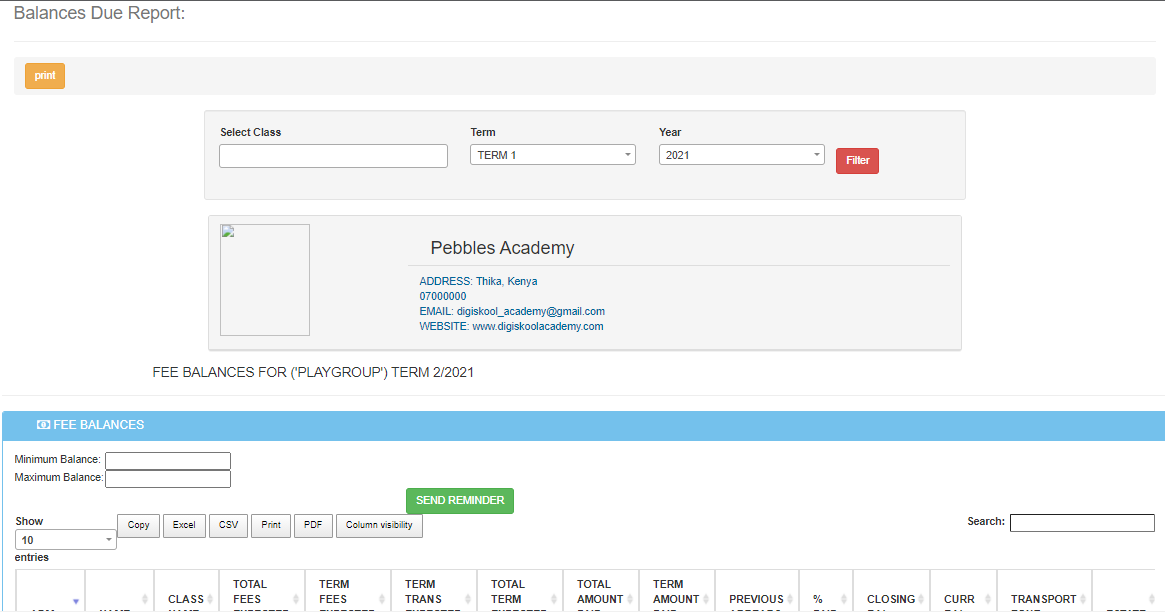Export the table as PDF
This screenshot has width=1165, height=612.
[x=313, y=525]
